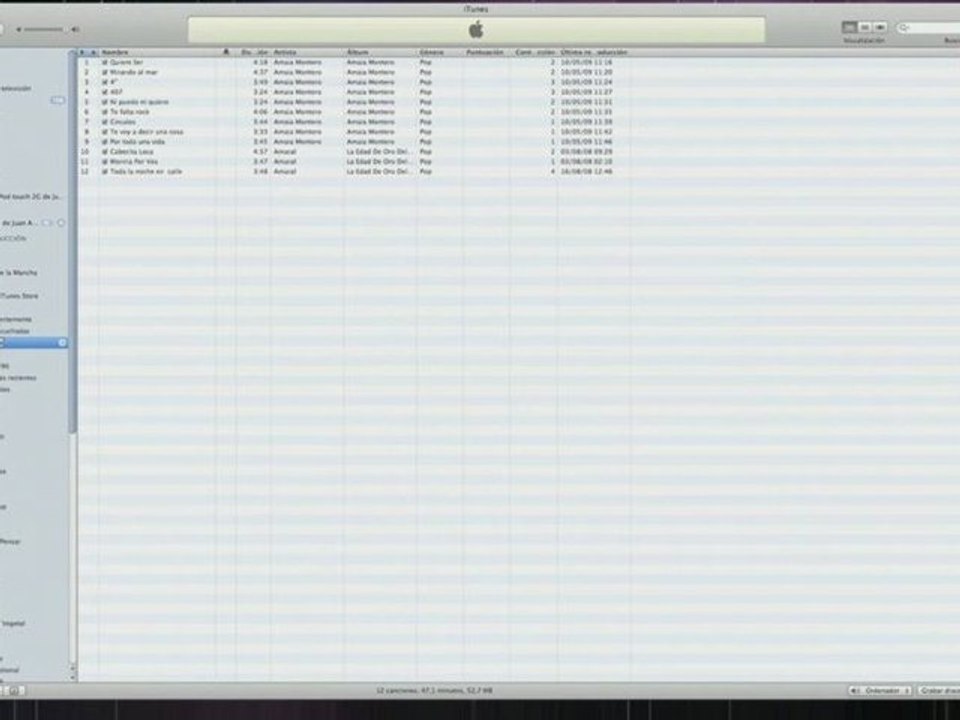Switch to Cover Flow view in Visualización
960x720 pixels.
(x=880, y=28)
